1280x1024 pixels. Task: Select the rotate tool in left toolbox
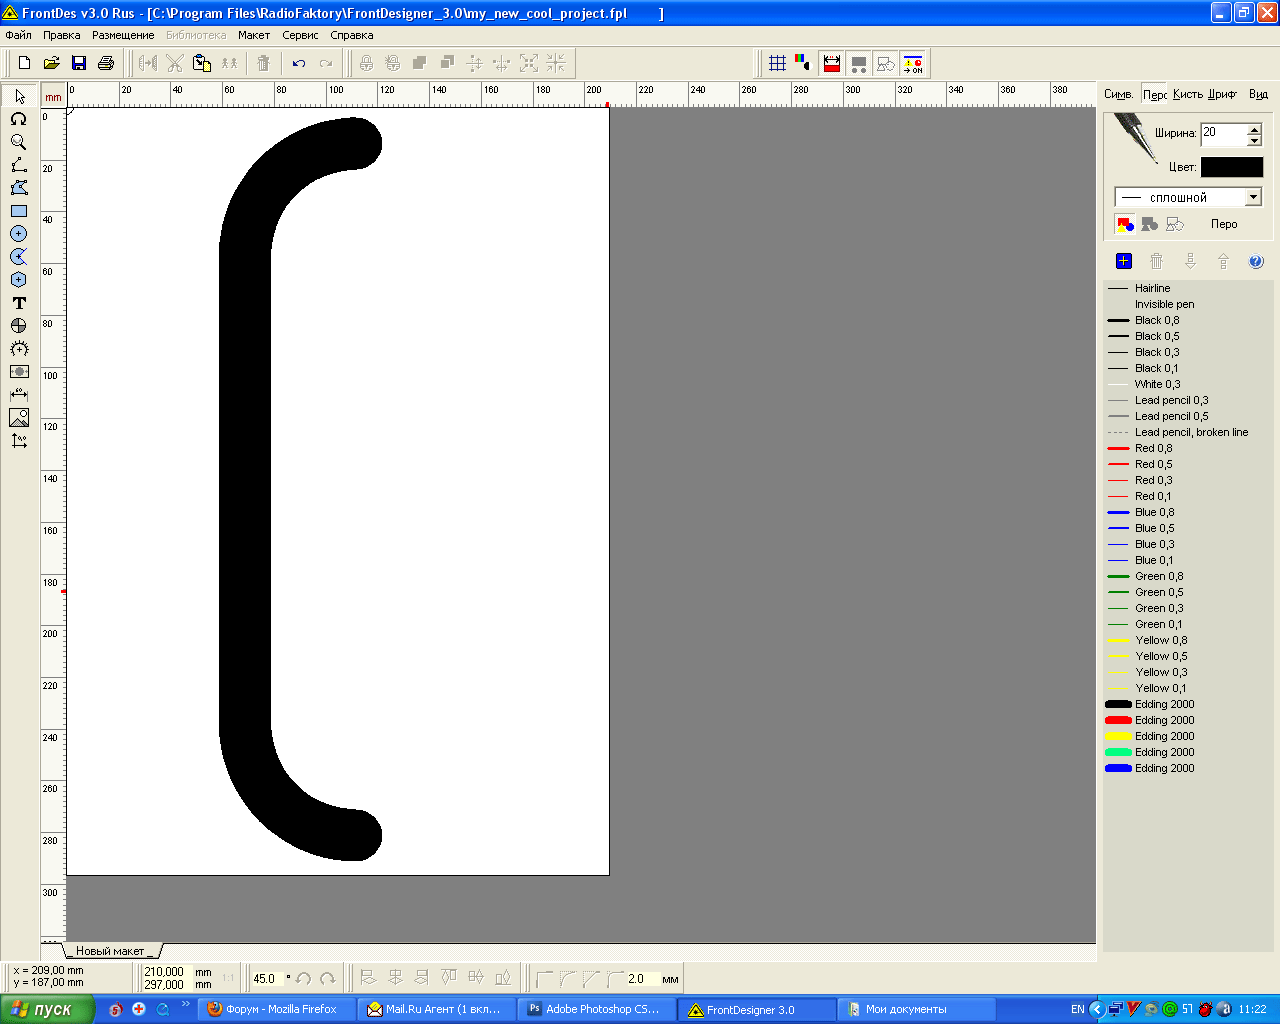pyautogui.click(x=19, y=119)
